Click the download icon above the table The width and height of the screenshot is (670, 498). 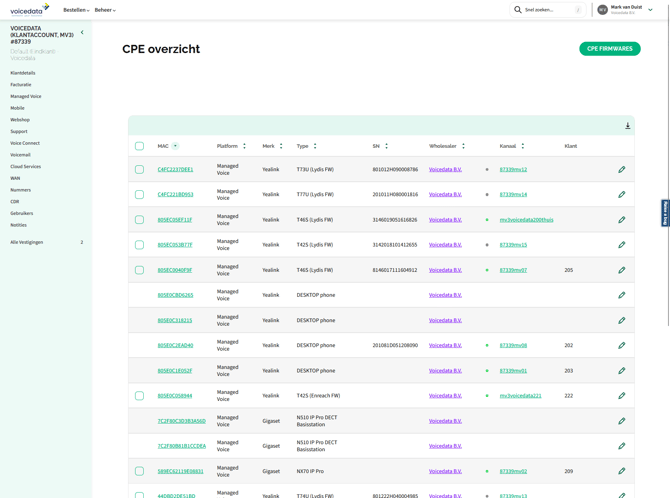click(x=628, y=126)
